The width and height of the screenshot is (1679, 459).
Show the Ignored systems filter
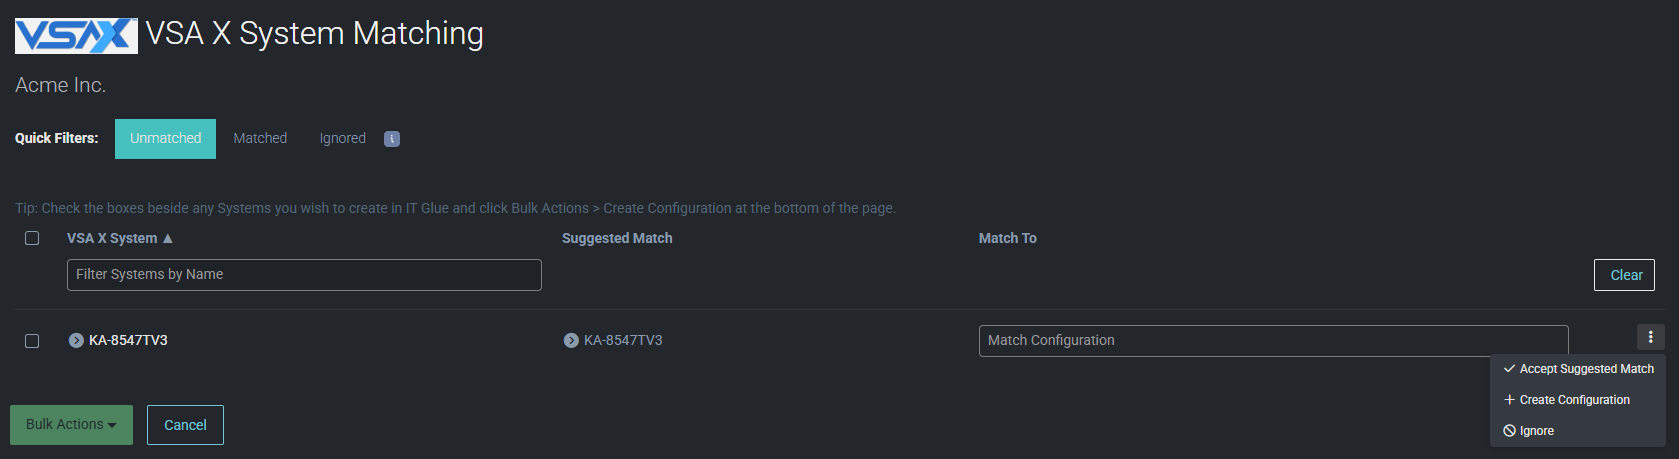(x=342, y=138)
